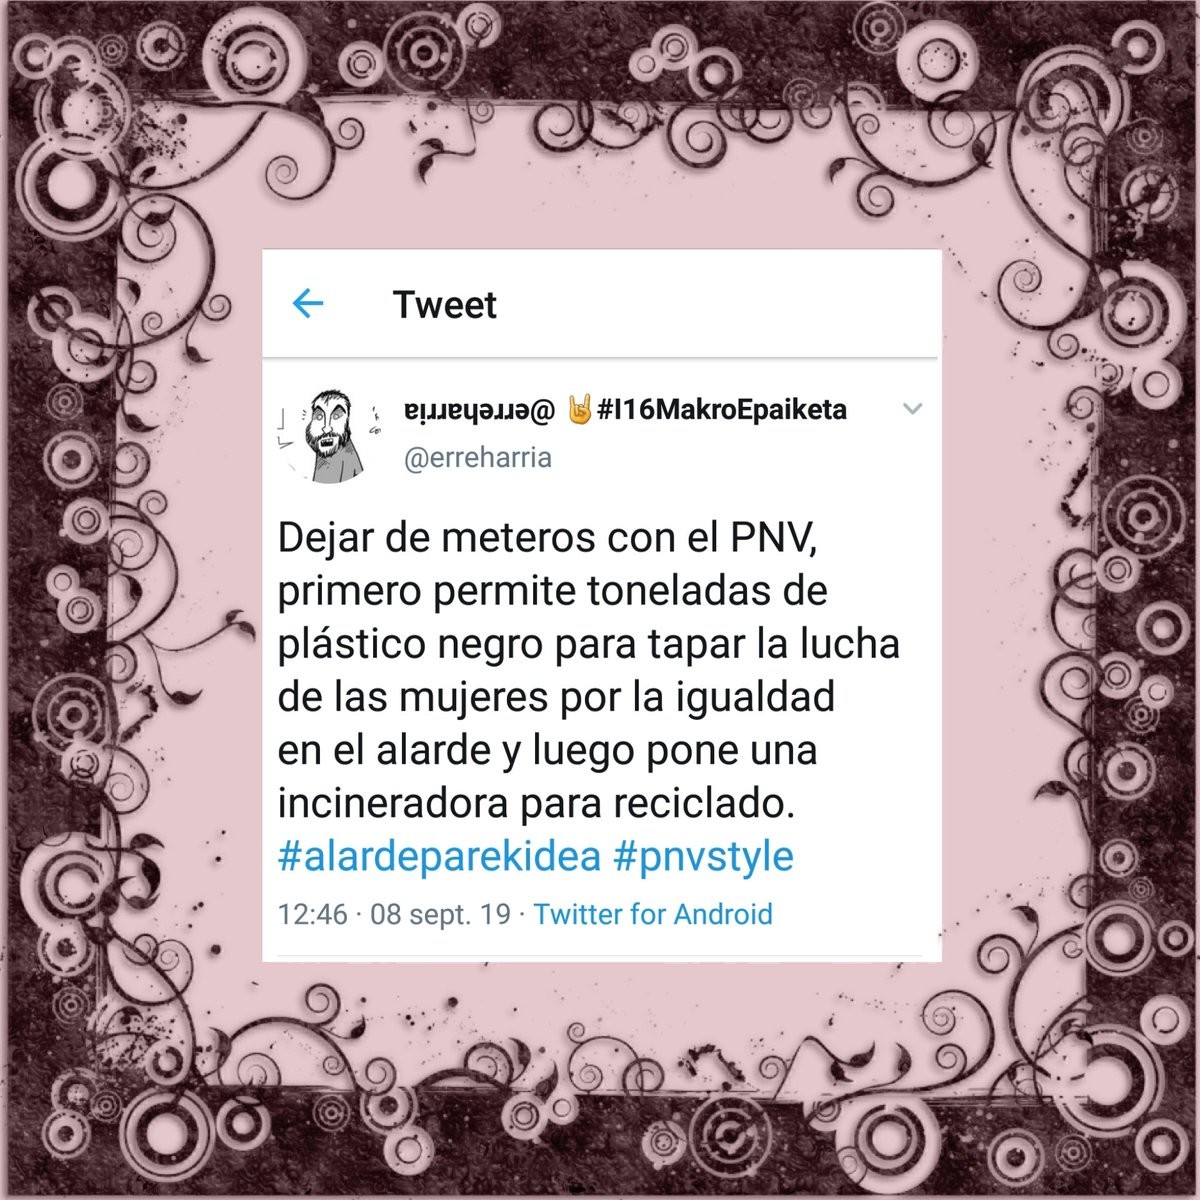Click the line 'en el alarde y luego pone una'

tap(547, 750)
